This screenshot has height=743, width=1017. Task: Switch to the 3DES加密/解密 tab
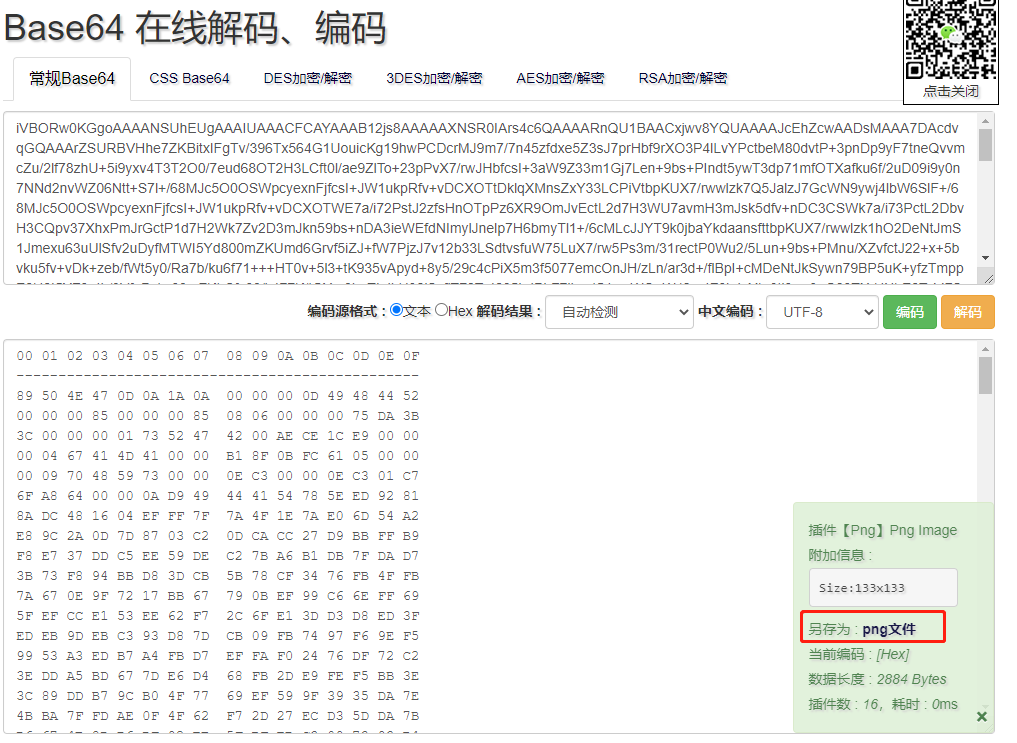point(434,78)
